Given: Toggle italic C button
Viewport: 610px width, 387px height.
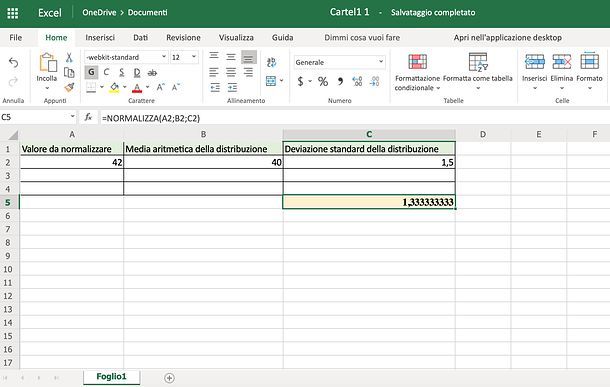Looking at the screenshot, I should tap(106, 72).
